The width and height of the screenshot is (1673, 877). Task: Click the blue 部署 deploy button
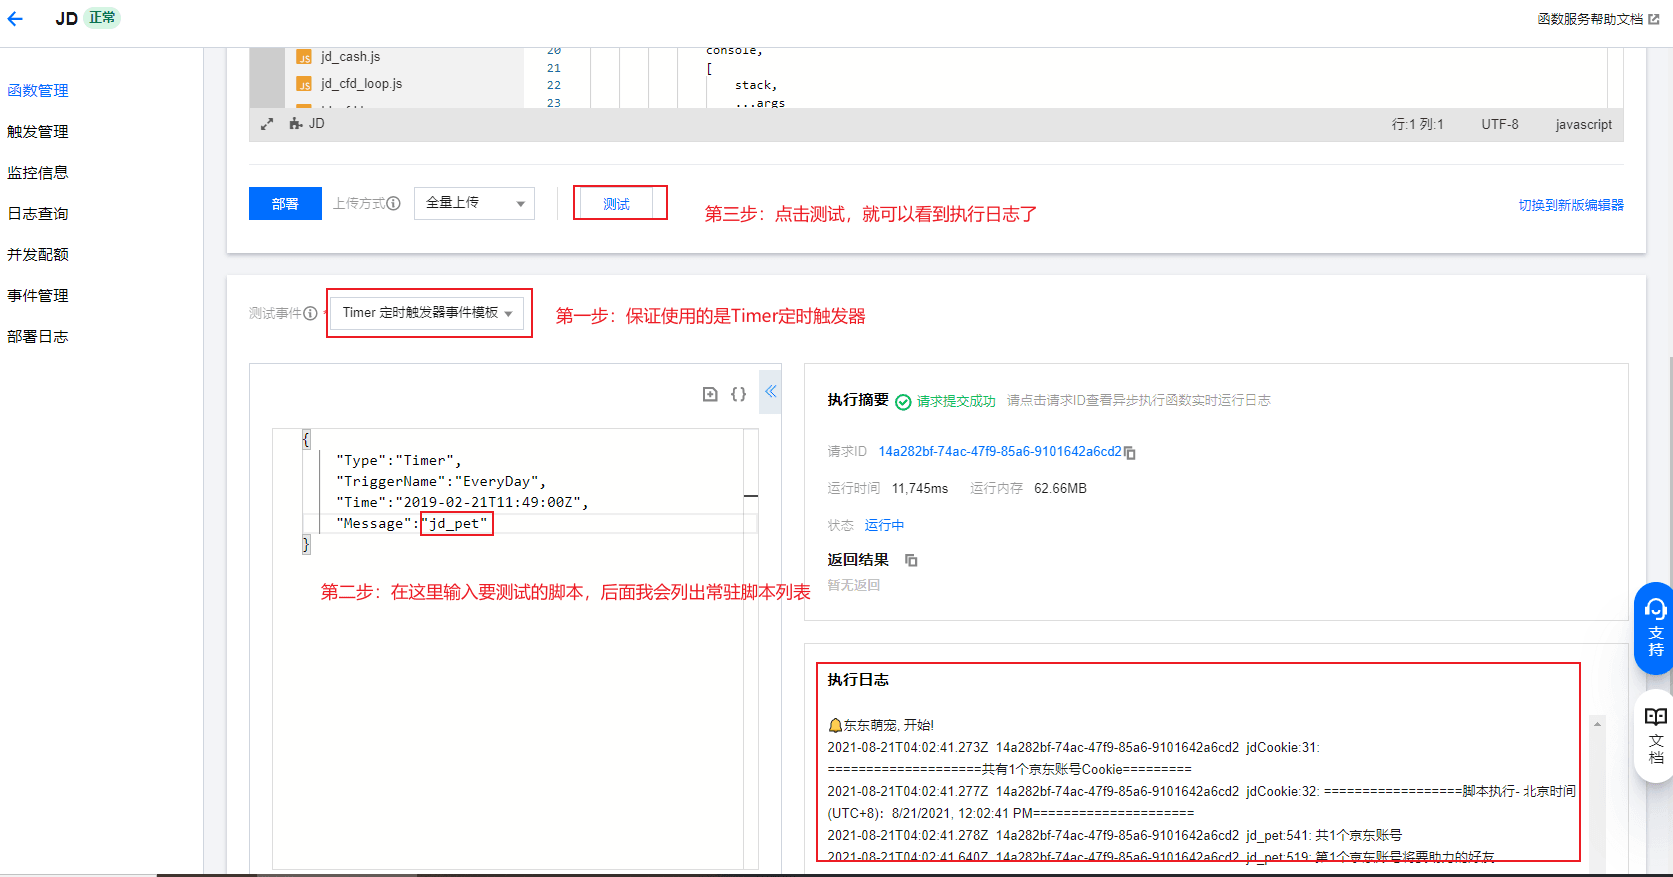[x=285, y=203]
